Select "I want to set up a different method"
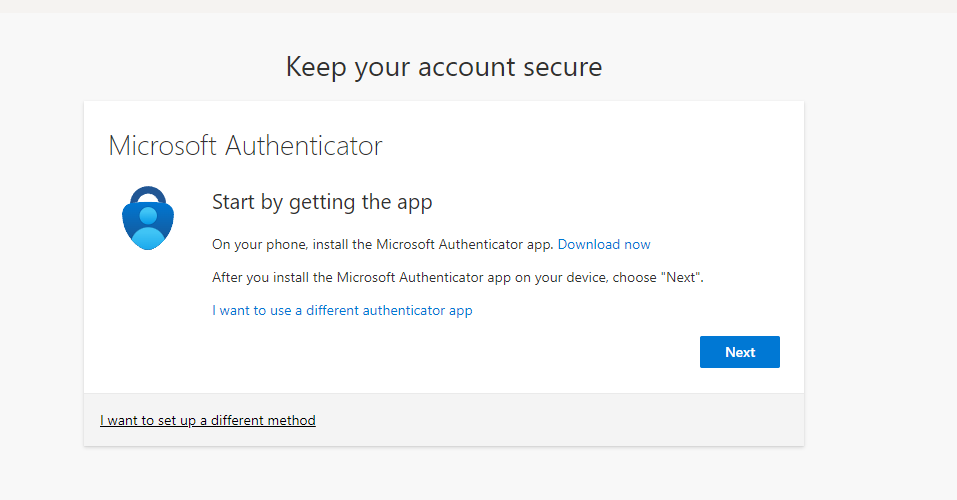The height and width of the screenshot is (500, 957). (208, 420)
